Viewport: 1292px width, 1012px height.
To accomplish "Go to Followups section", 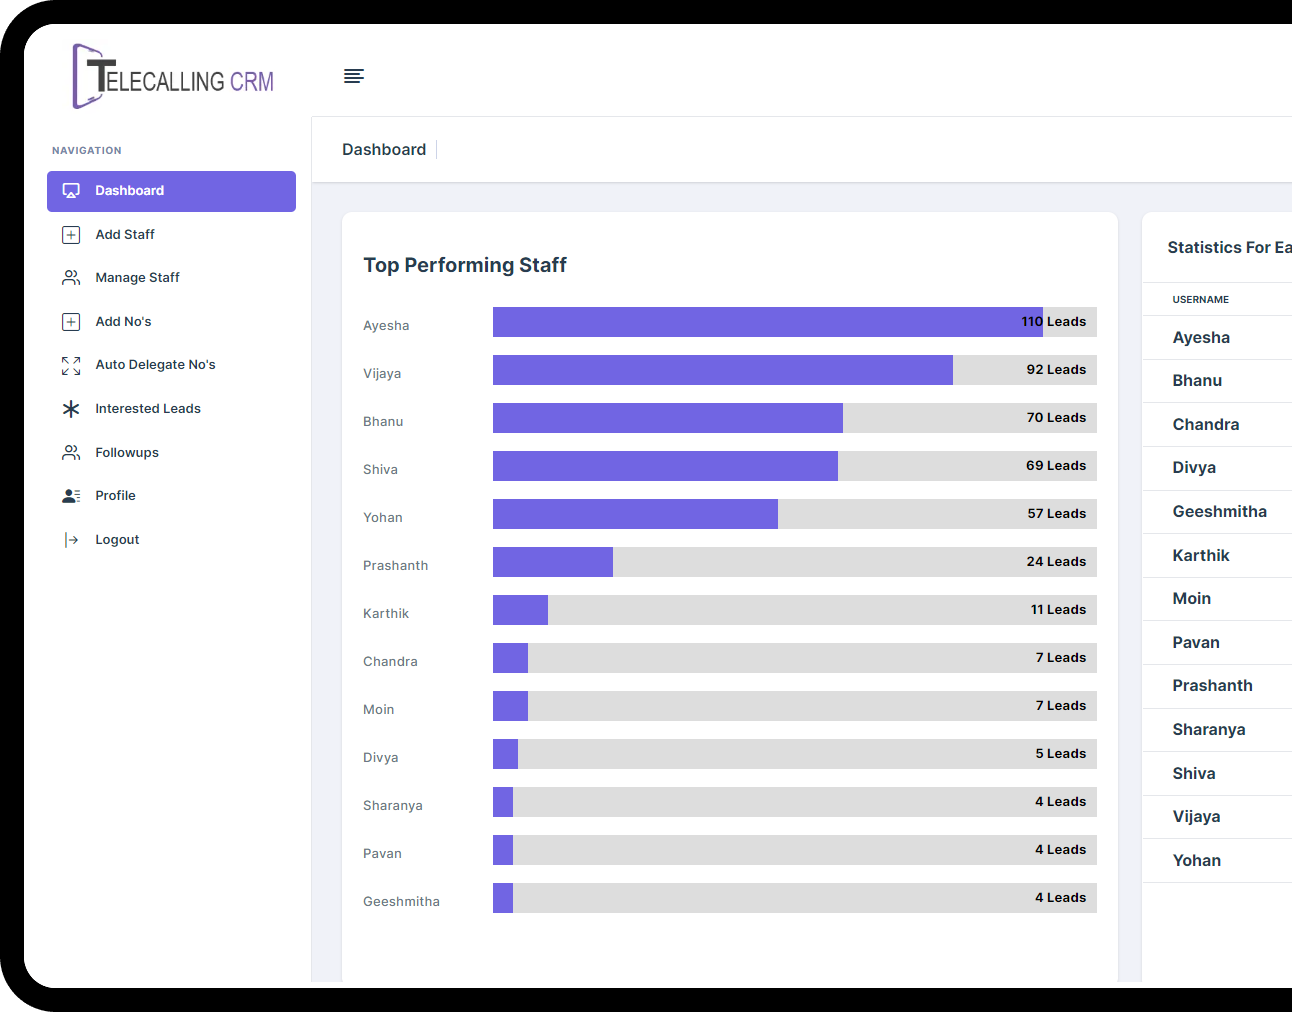I will pyautogui.click(x=171, y=453).
